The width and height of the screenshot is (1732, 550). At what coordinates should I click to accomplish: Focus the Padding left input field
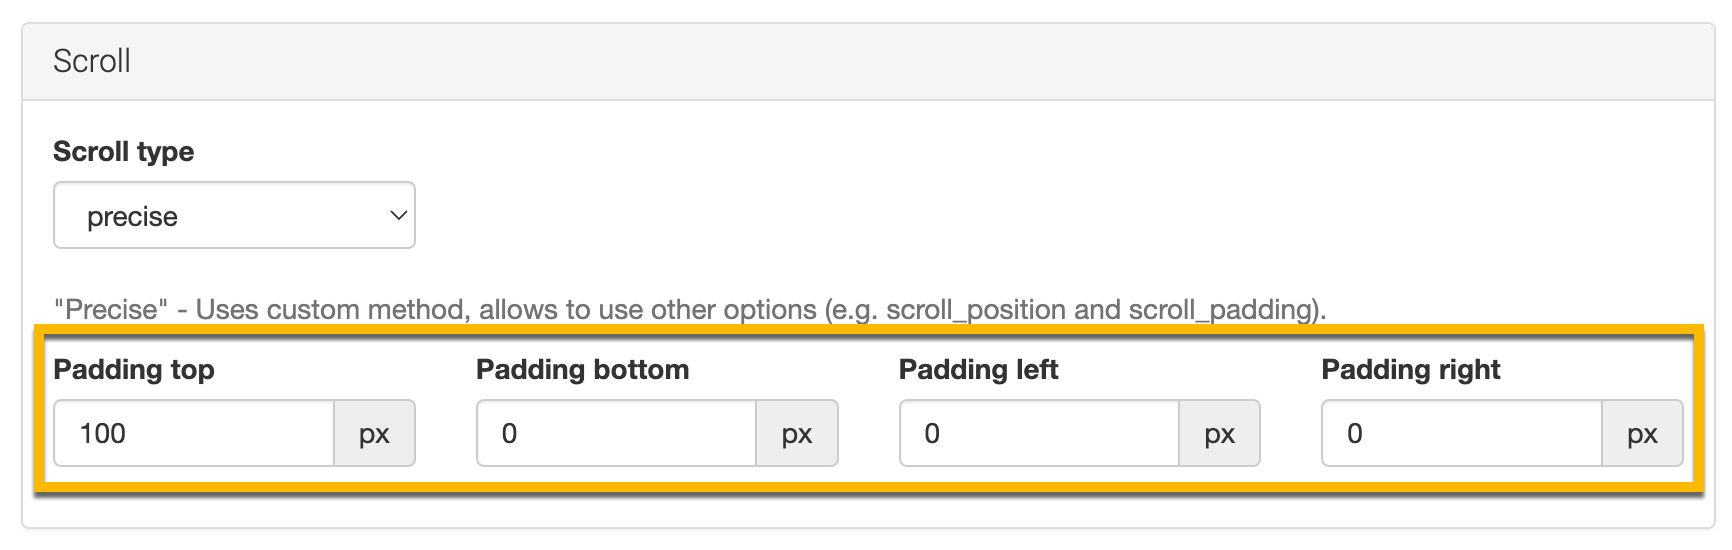tap(1039, 434)
